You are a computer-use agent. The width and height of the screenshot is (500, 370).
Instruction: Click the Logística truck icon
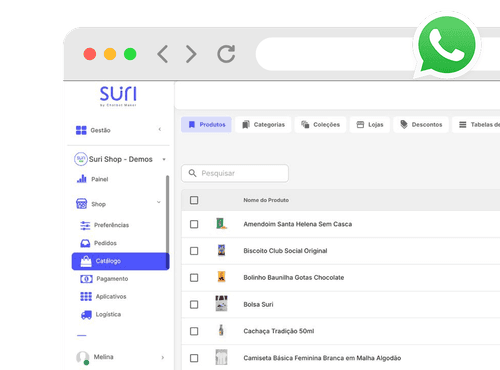(86, 315)
